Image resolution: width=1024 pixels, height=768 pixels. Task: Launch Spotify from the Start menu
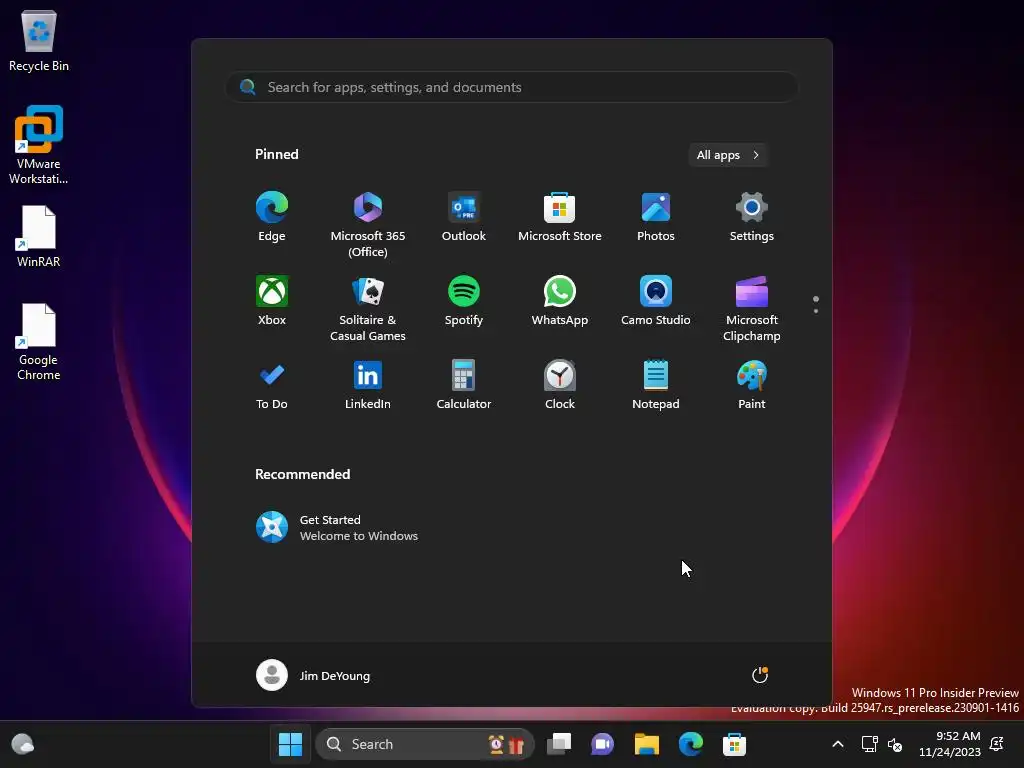(x=464, y=301)
